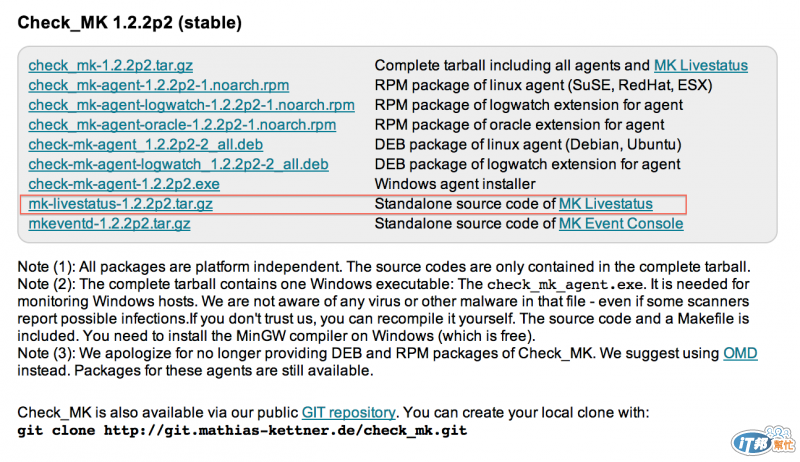Click 'RPM package of oracle extension for agent' text
This screenshot has height=462, width=800.
coord(519,125)
